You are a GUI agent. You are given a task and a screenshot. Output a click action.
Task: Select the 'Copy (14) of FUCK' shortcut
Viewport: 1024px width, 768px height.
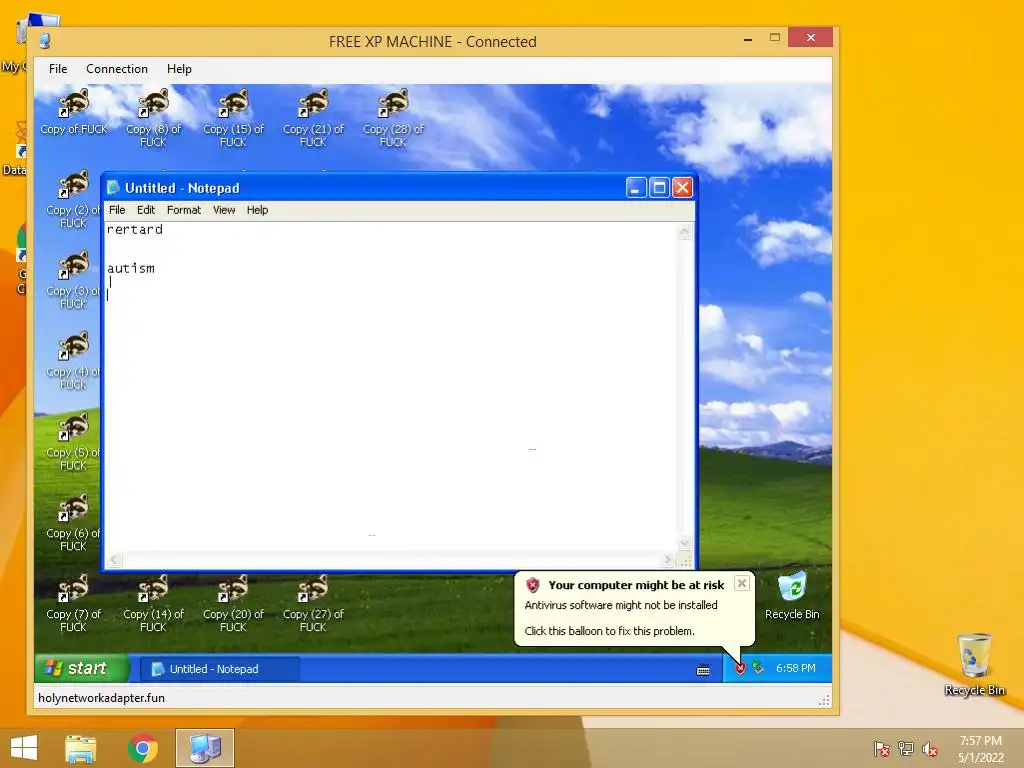pos(153,603)
